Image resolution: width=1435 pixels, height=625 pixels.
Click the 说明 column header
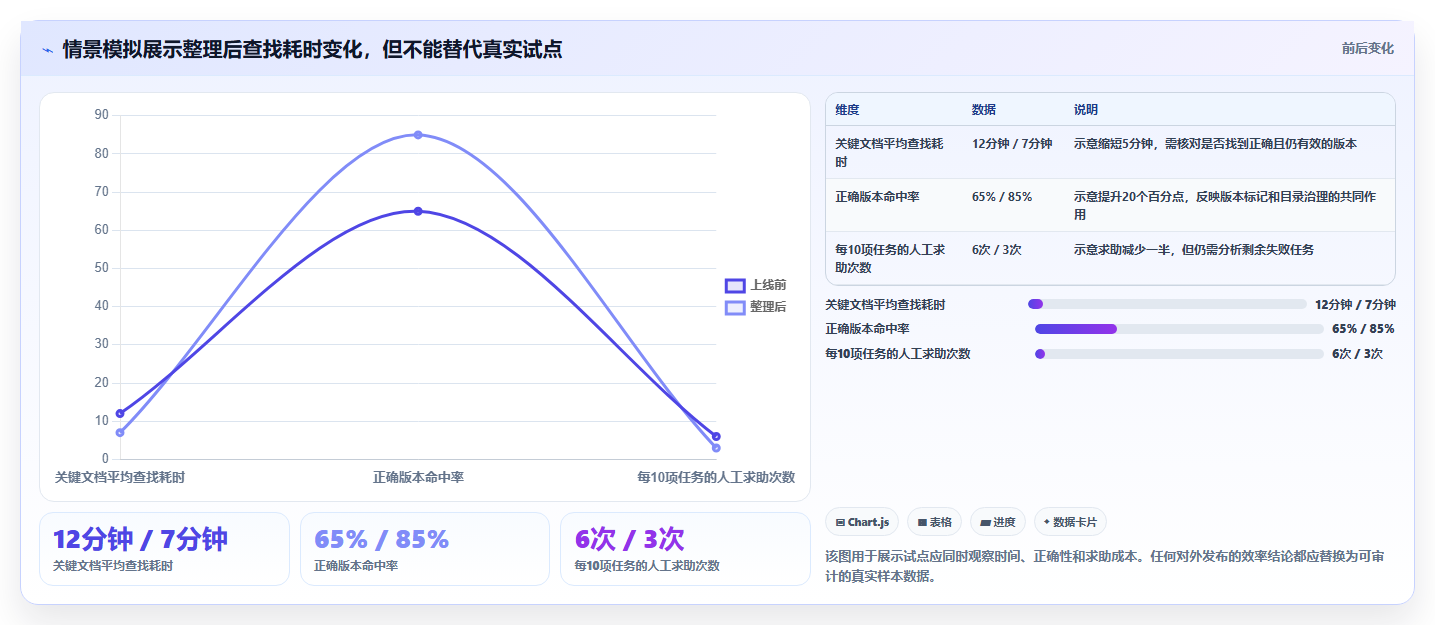pos(1086,110)
